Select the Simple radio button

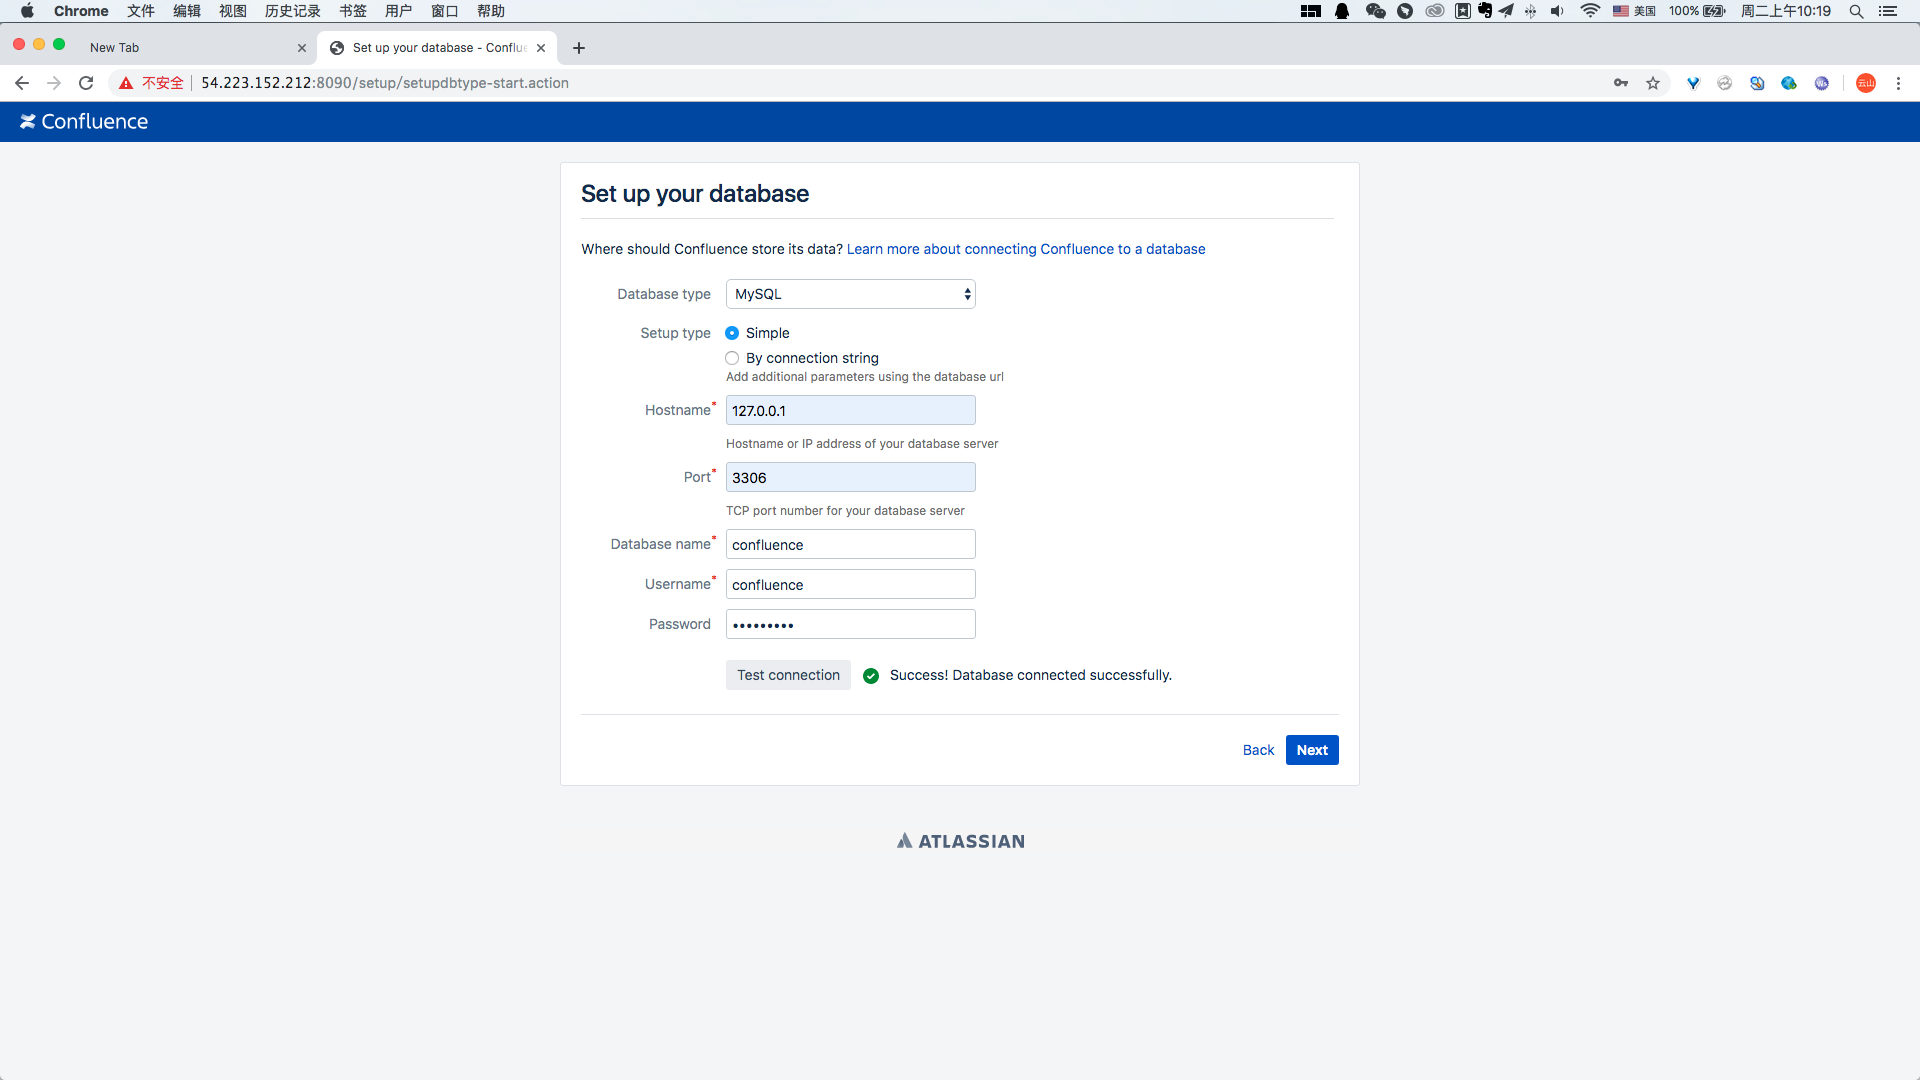click(732, 332)
